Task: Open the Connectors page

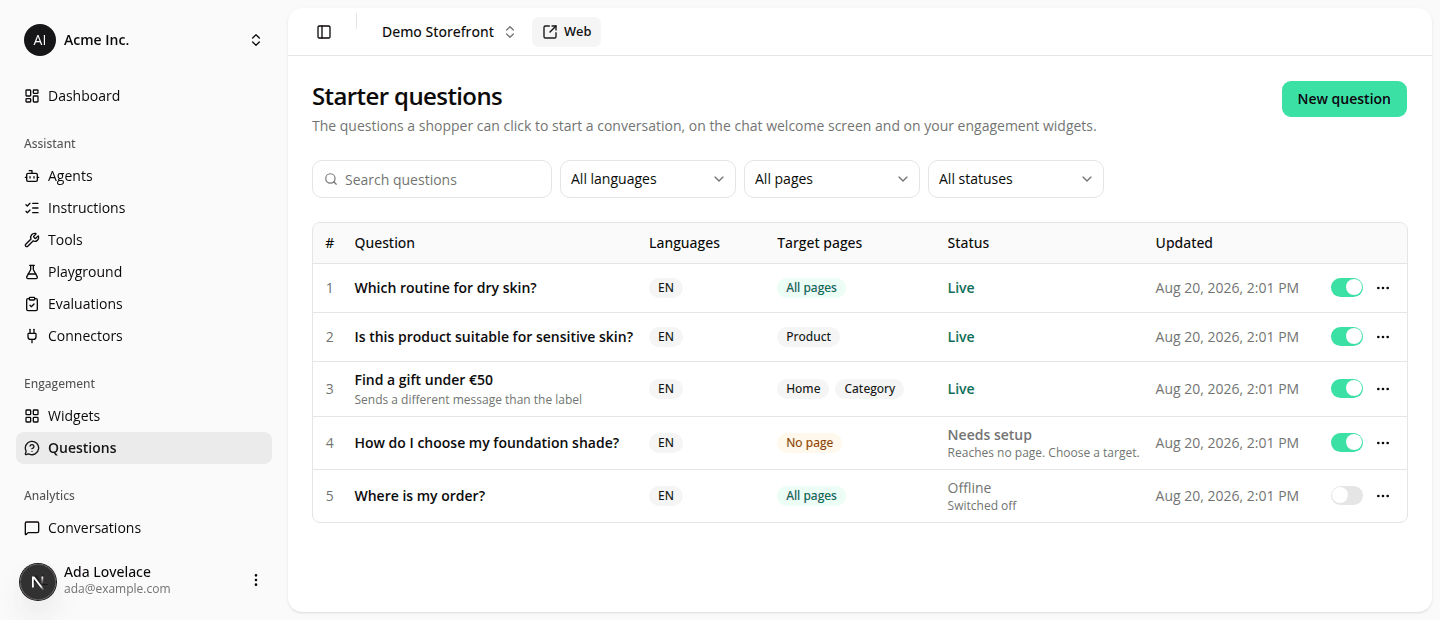Action: click(x=144, y=336)
